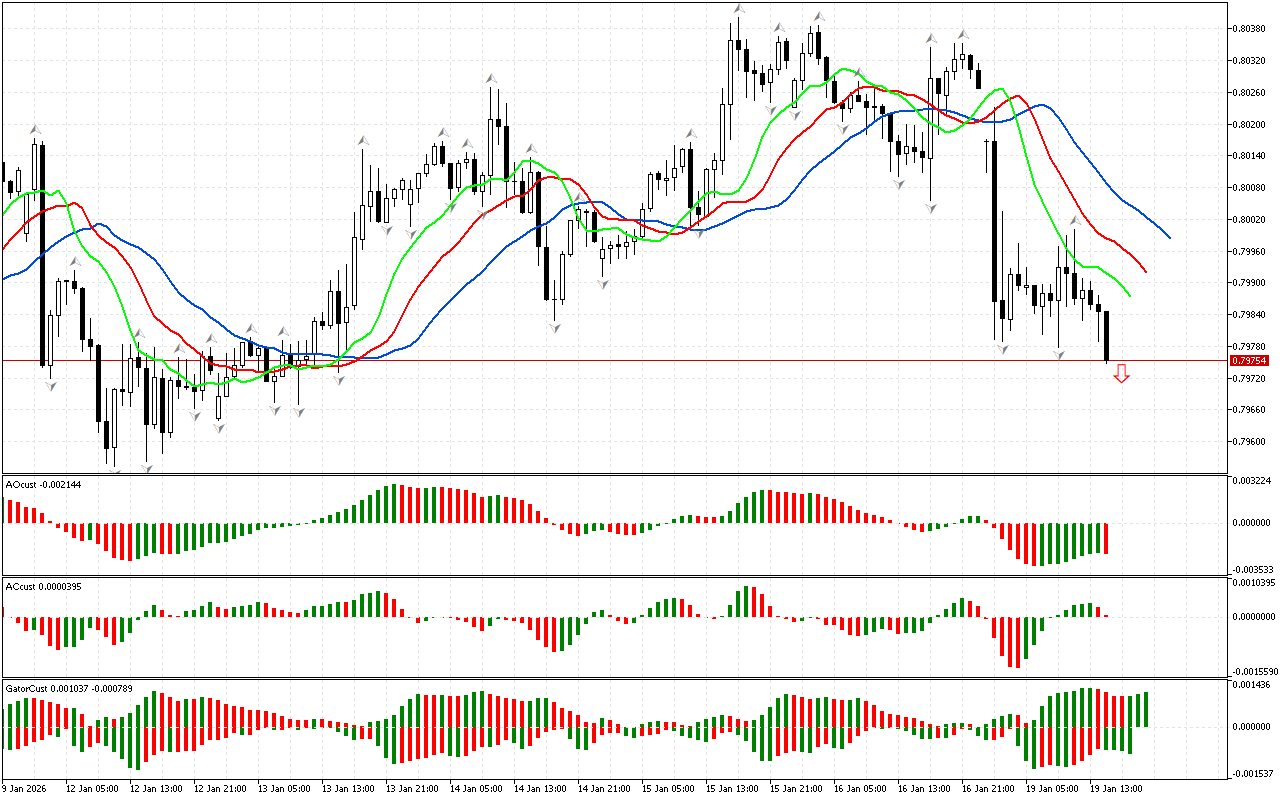The image size is (1280, 800).
Task: Click the right end of the red Alligator line
Action: (x=1145, y=270)
